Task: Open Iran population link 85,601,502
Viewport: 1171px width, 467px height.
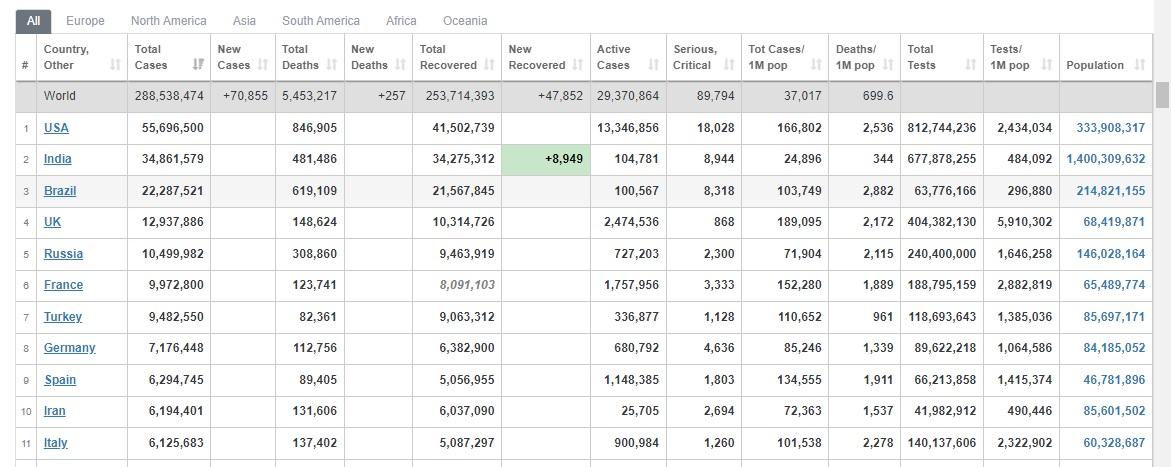Action: pos(1114,411)
